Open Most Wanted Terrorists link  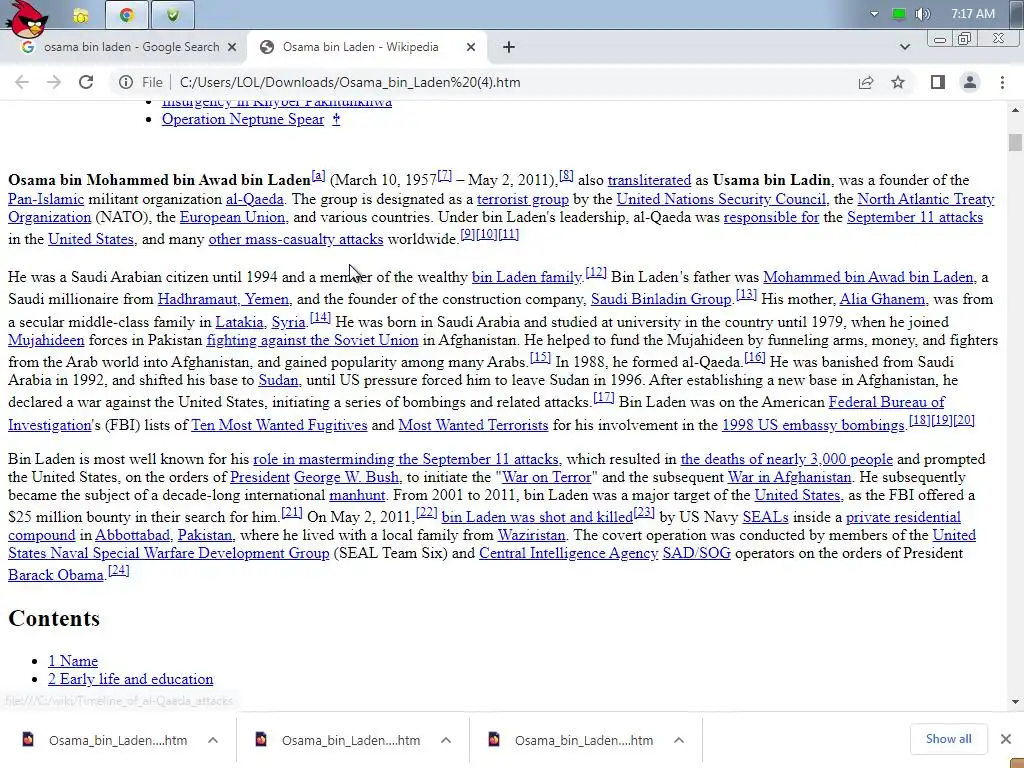click(473, 425)
